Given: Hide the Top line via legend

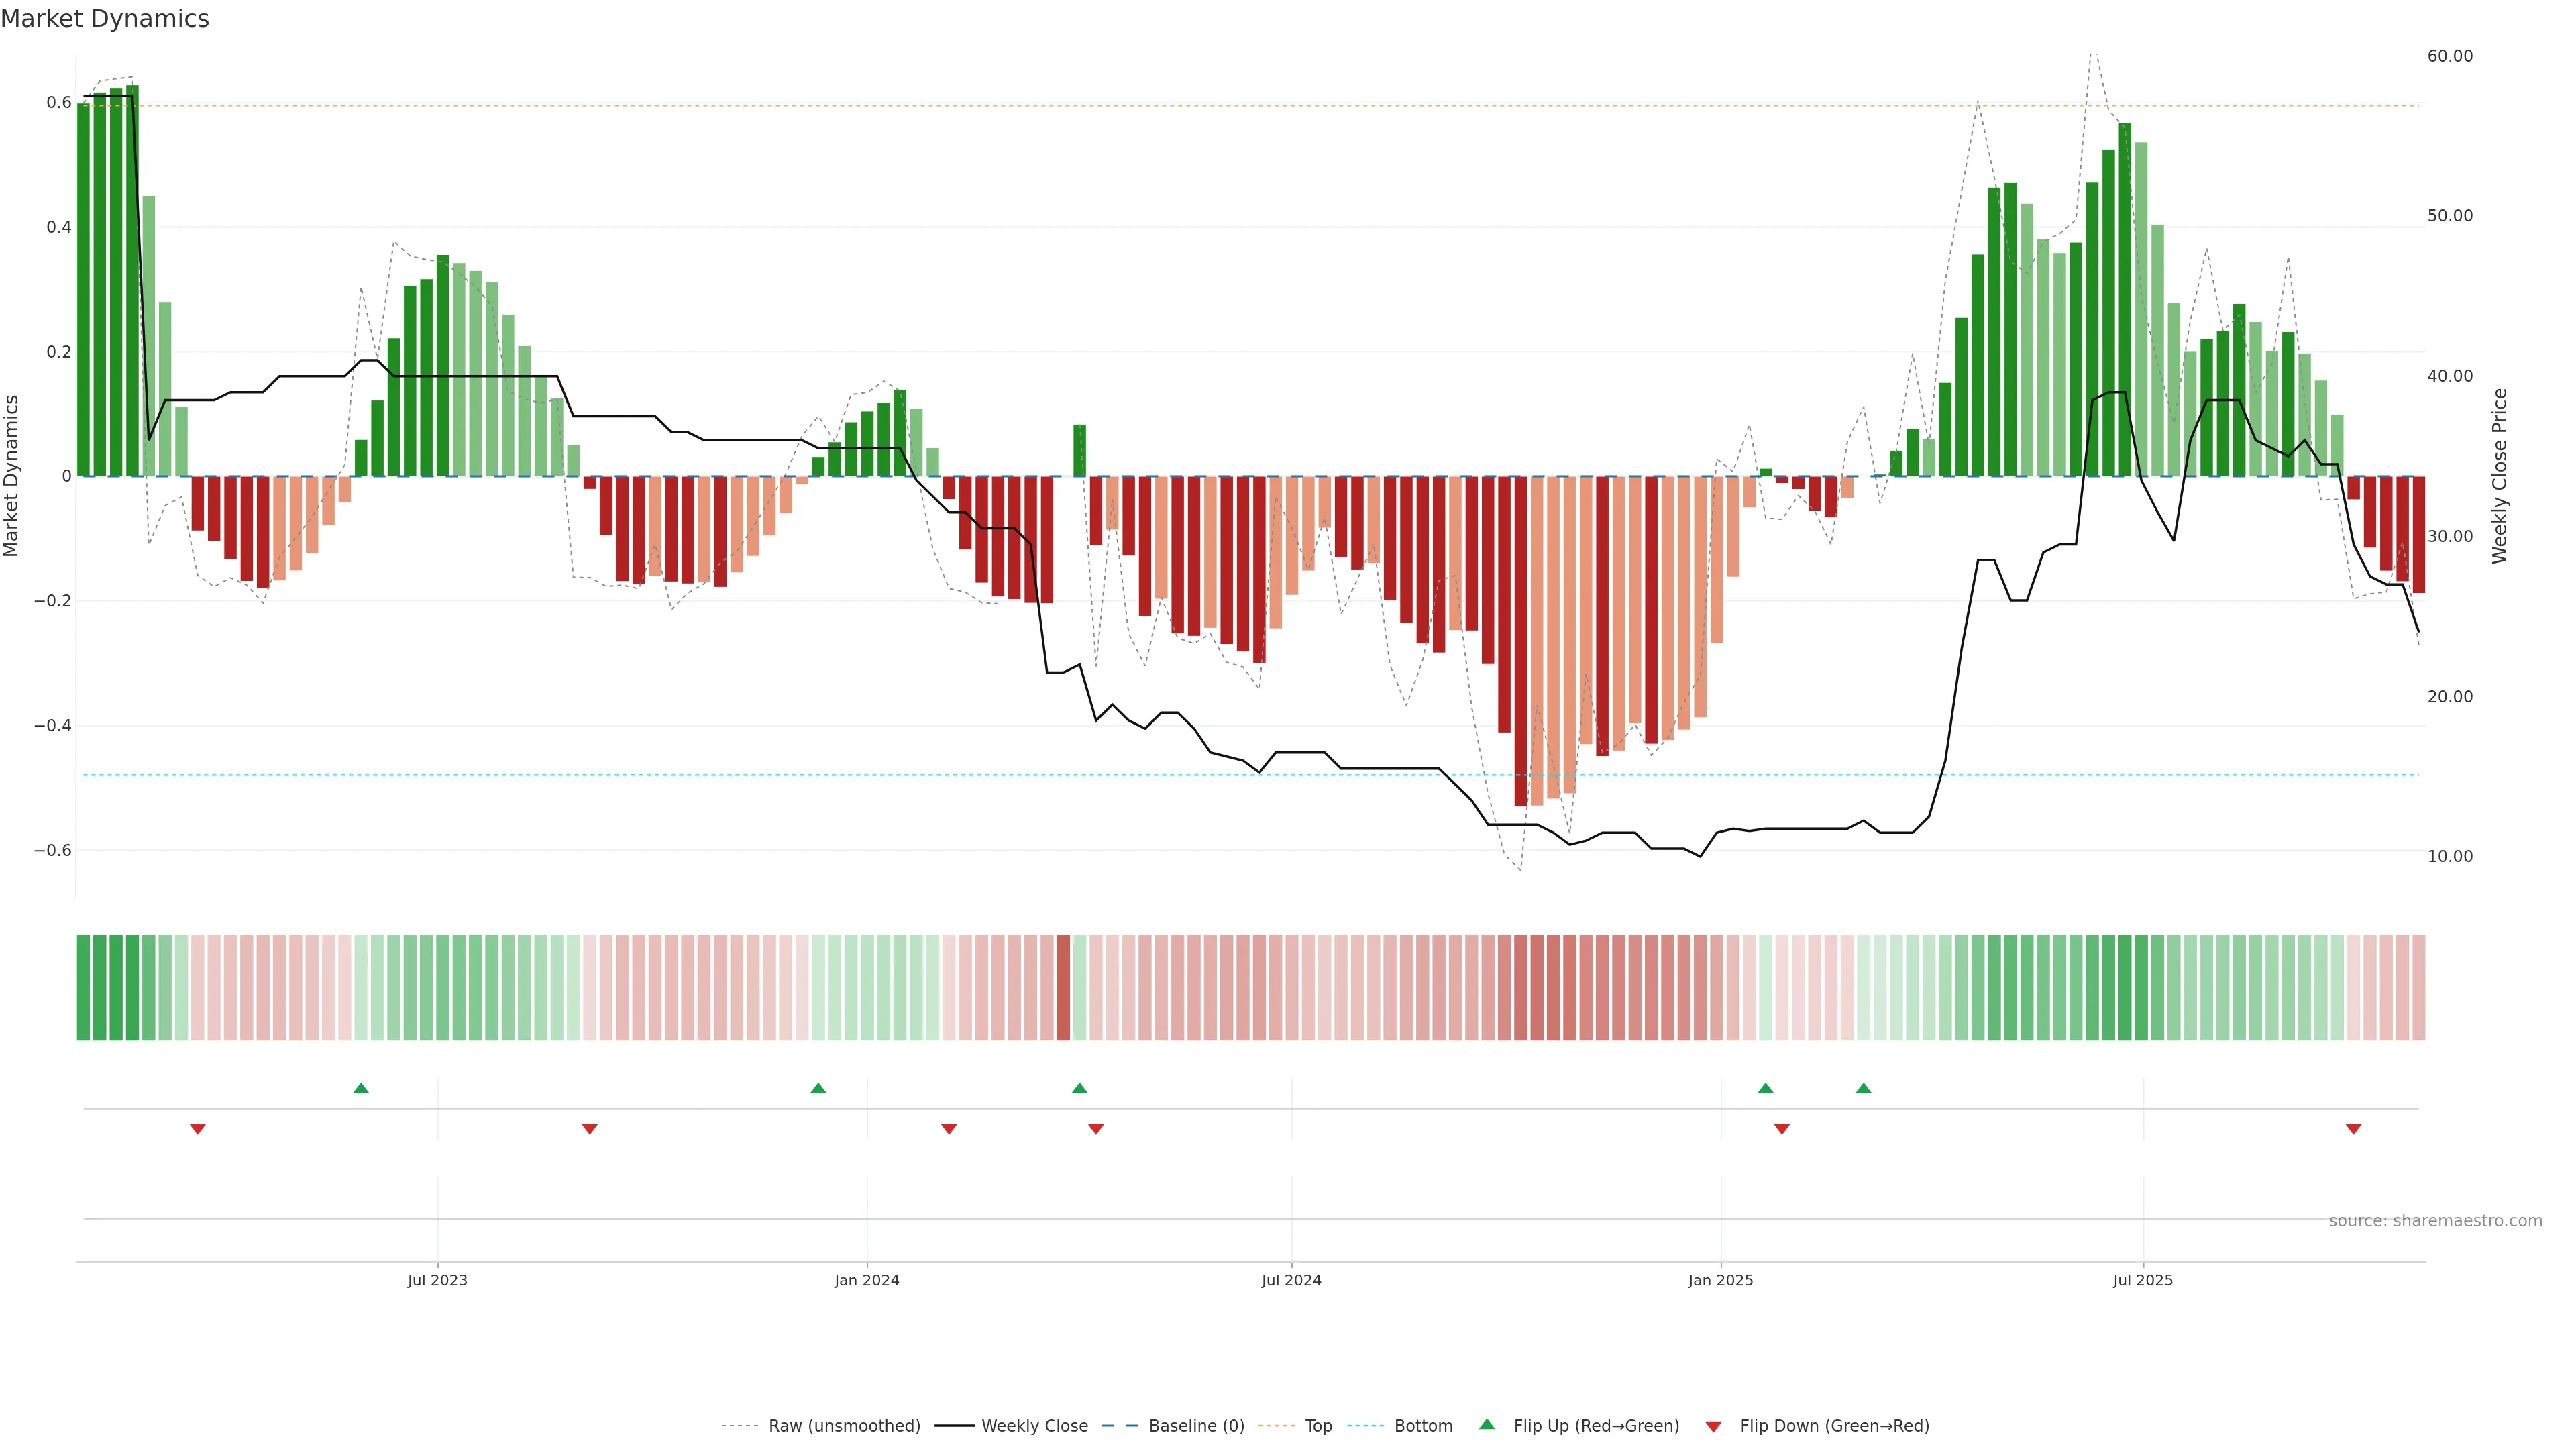Looking at the screenshot, I should (x=1318, y=1426).
